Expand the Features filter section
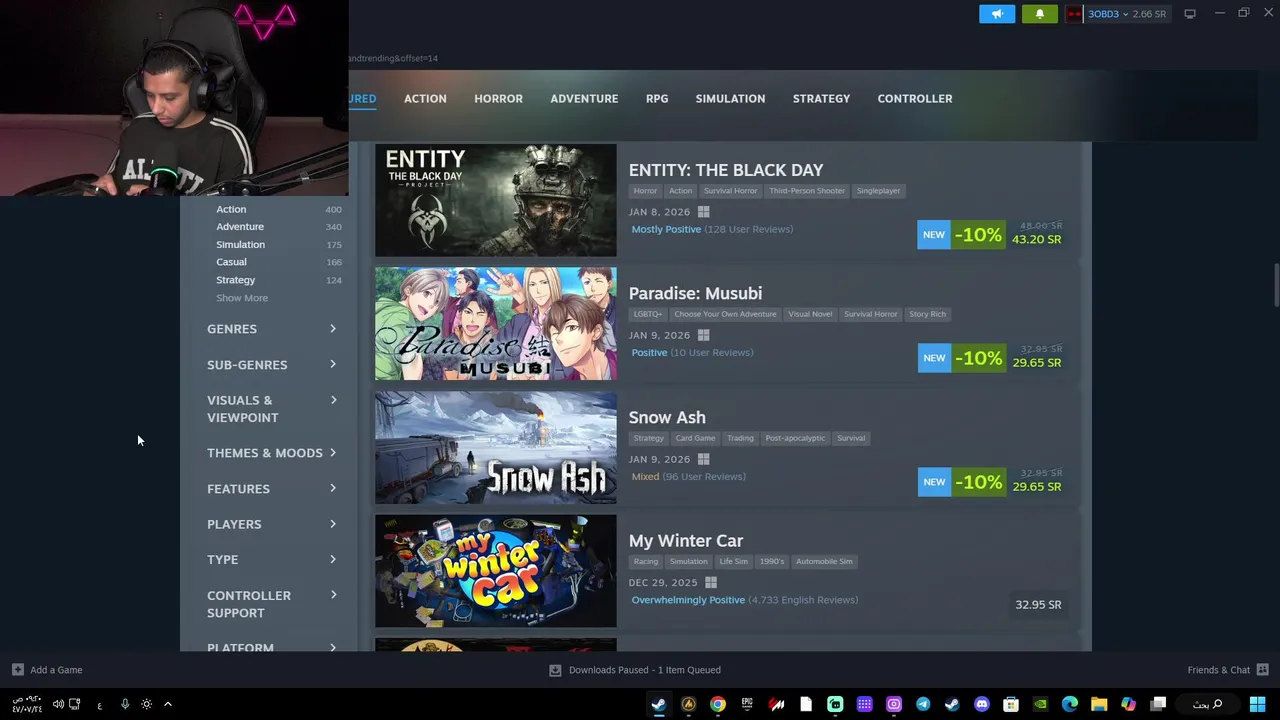The height and width of the screenshot is (720, 1280). pos(271,489)
